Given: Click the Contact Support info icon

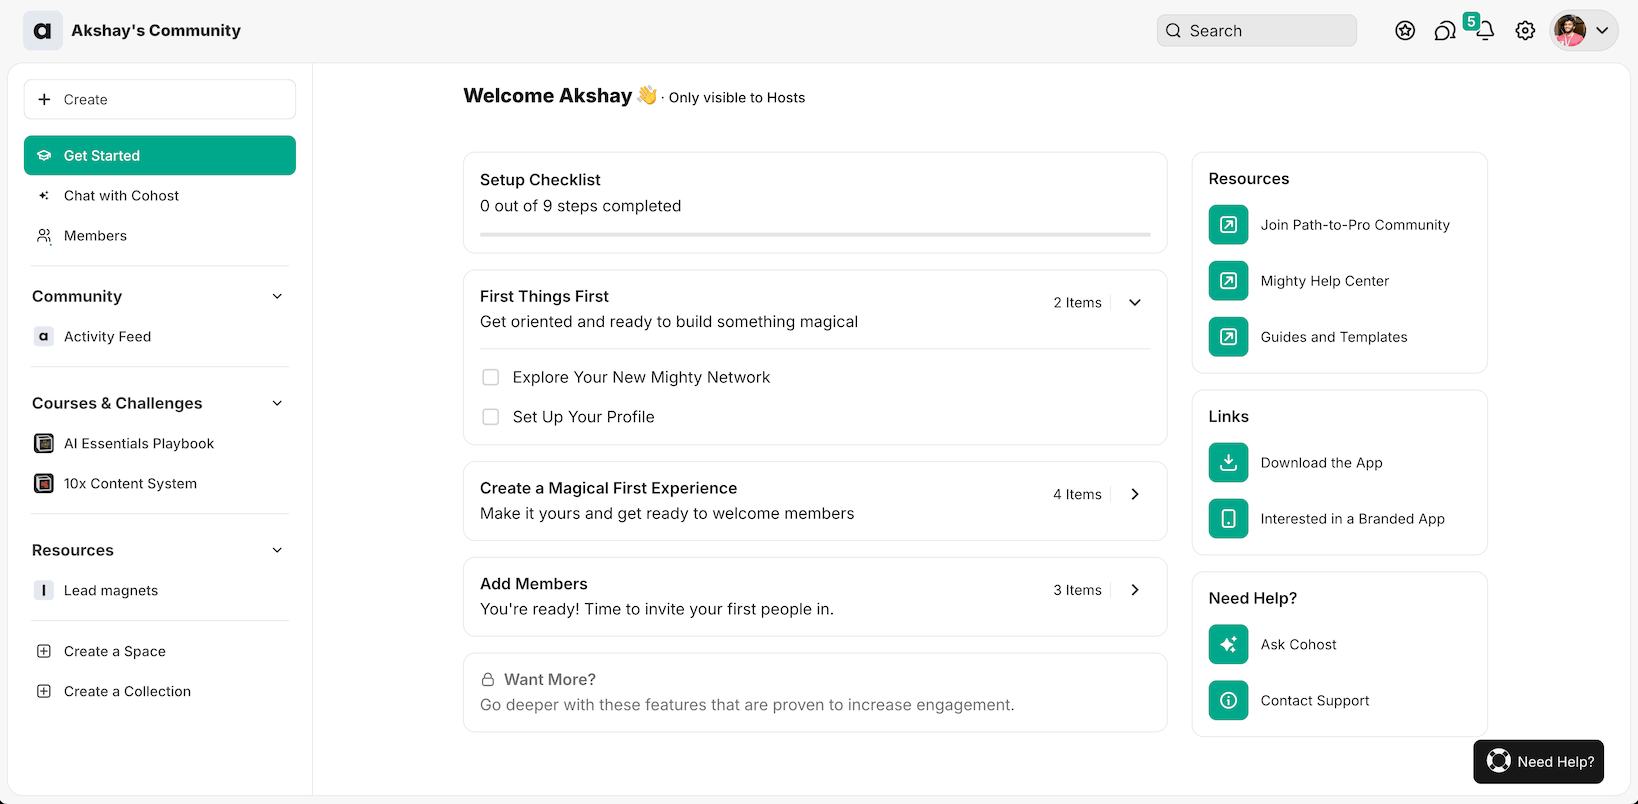Looking at the screenshot, I should pos(1228,701).
